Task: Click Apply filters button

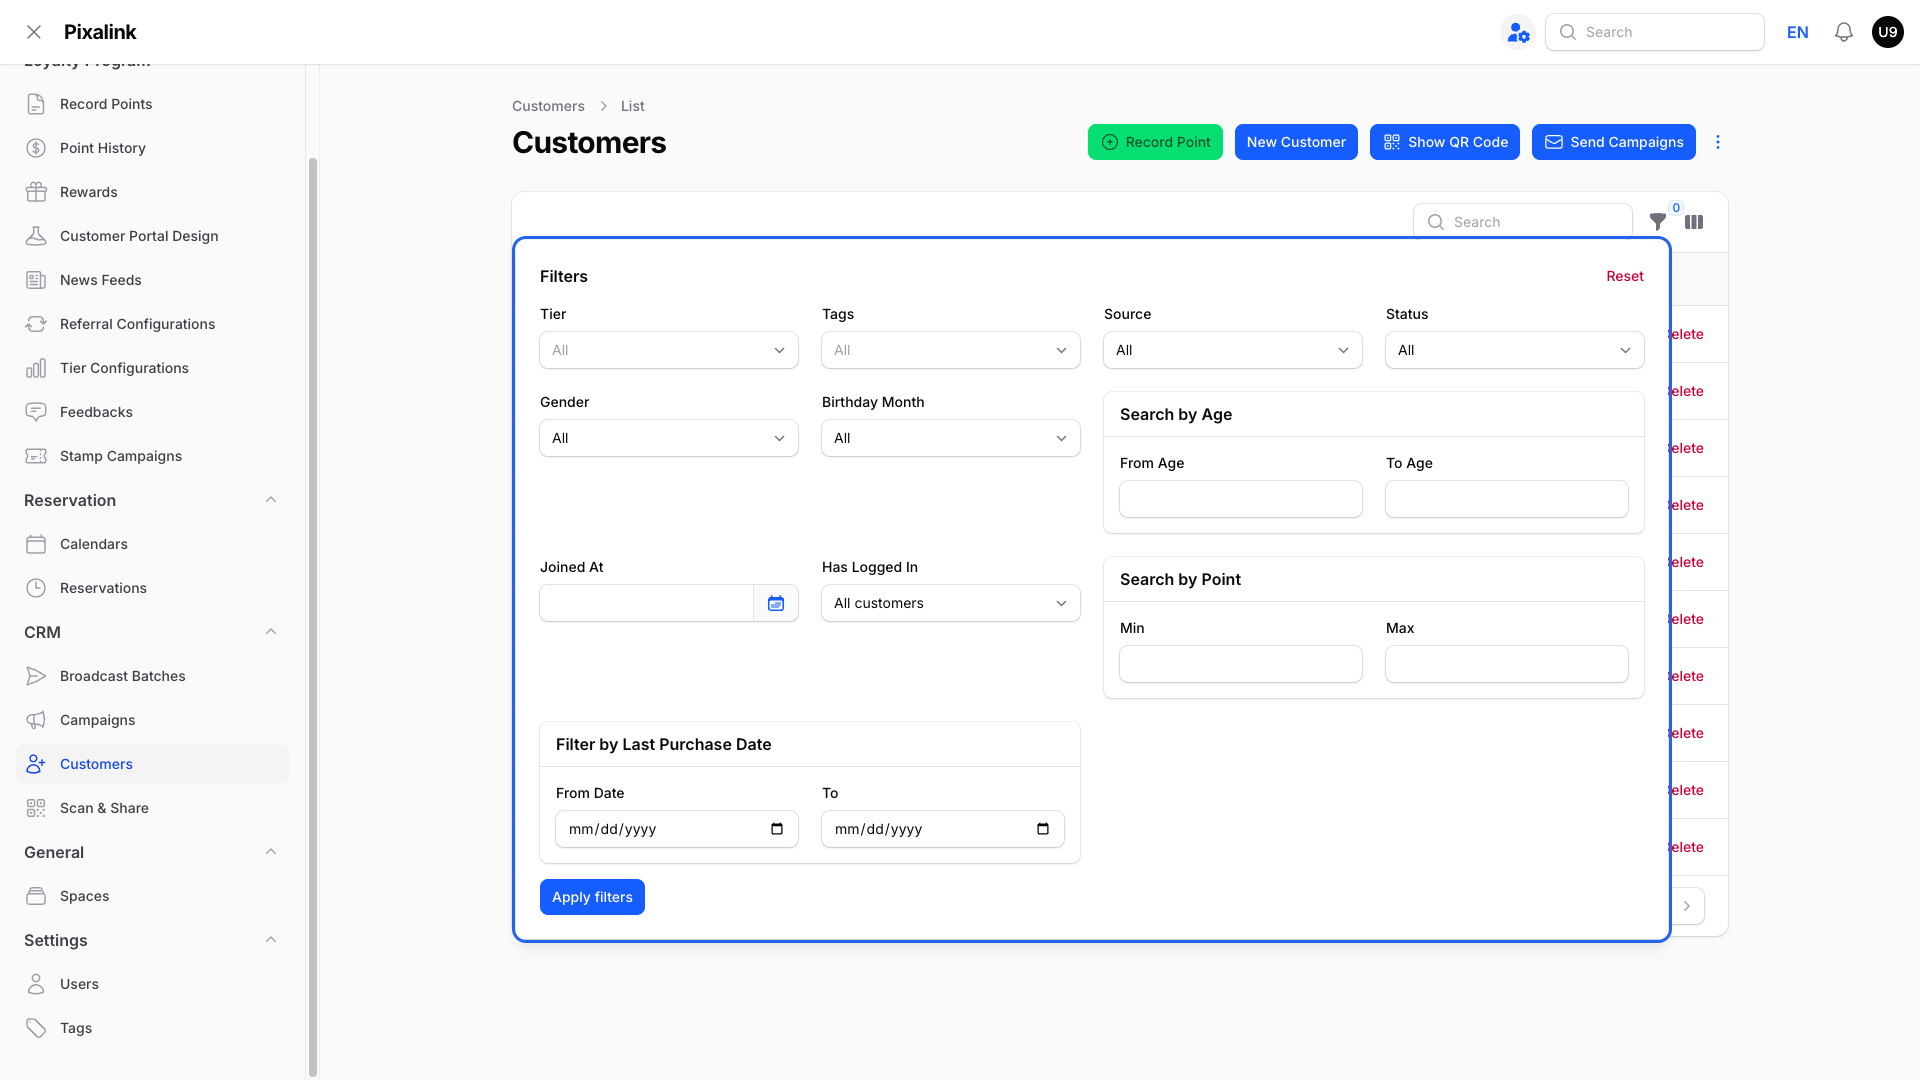Action: pos(592,897)
